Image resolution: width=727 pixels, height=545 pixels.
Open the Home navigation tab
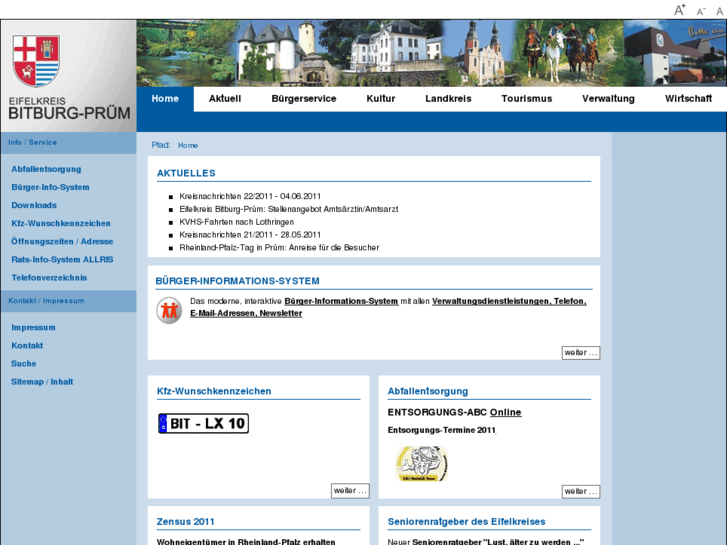click(165, 99)
